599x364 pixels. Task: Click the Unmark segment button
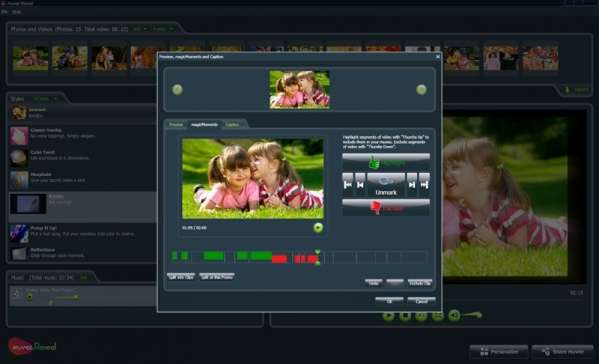pyautogui.click(x=386, y=185)
